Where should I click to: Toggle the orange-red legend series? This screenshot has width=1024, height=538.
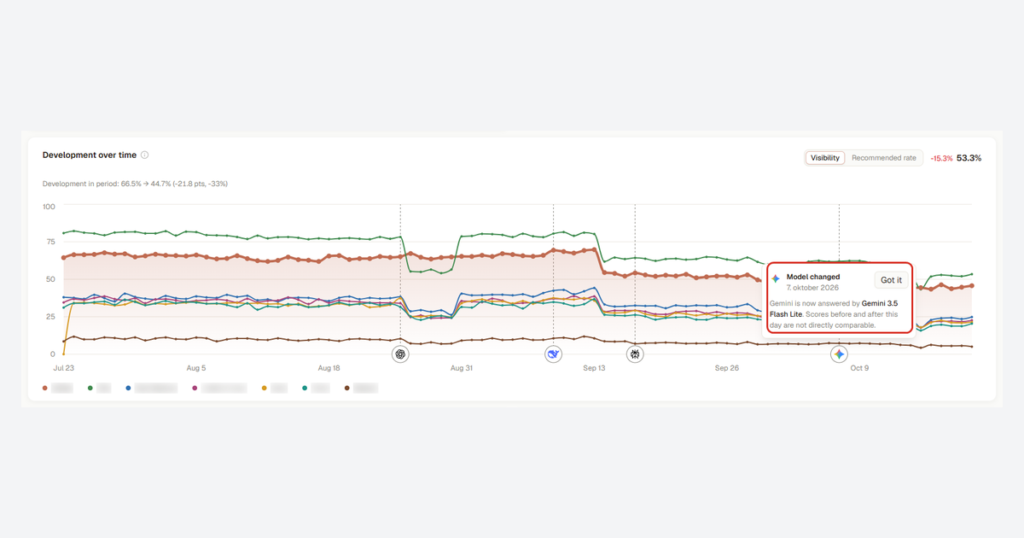57,388
